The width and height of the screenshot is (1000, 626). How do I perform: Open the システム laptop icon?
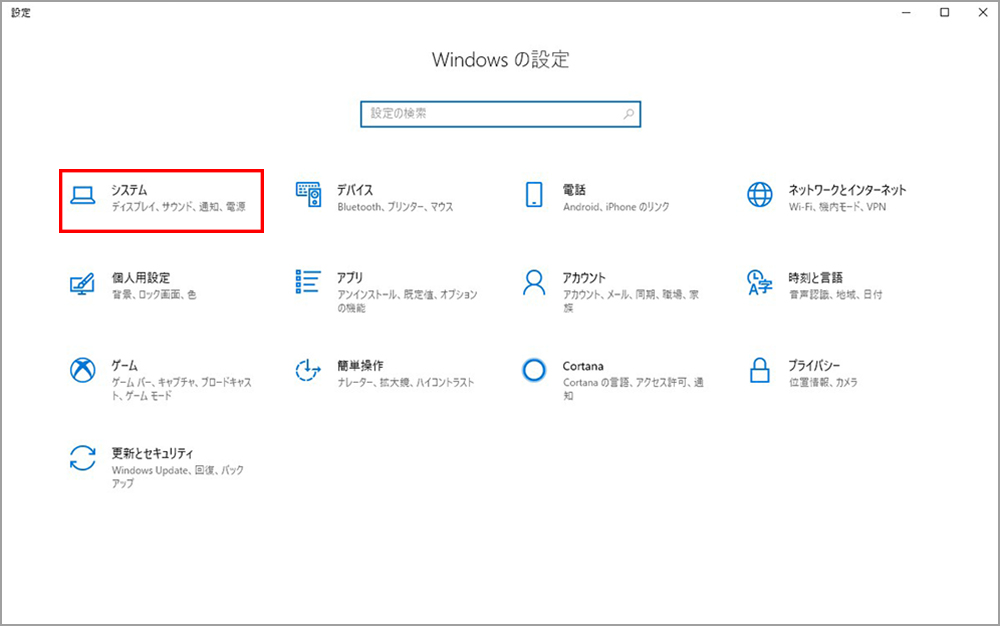(83, 195)
